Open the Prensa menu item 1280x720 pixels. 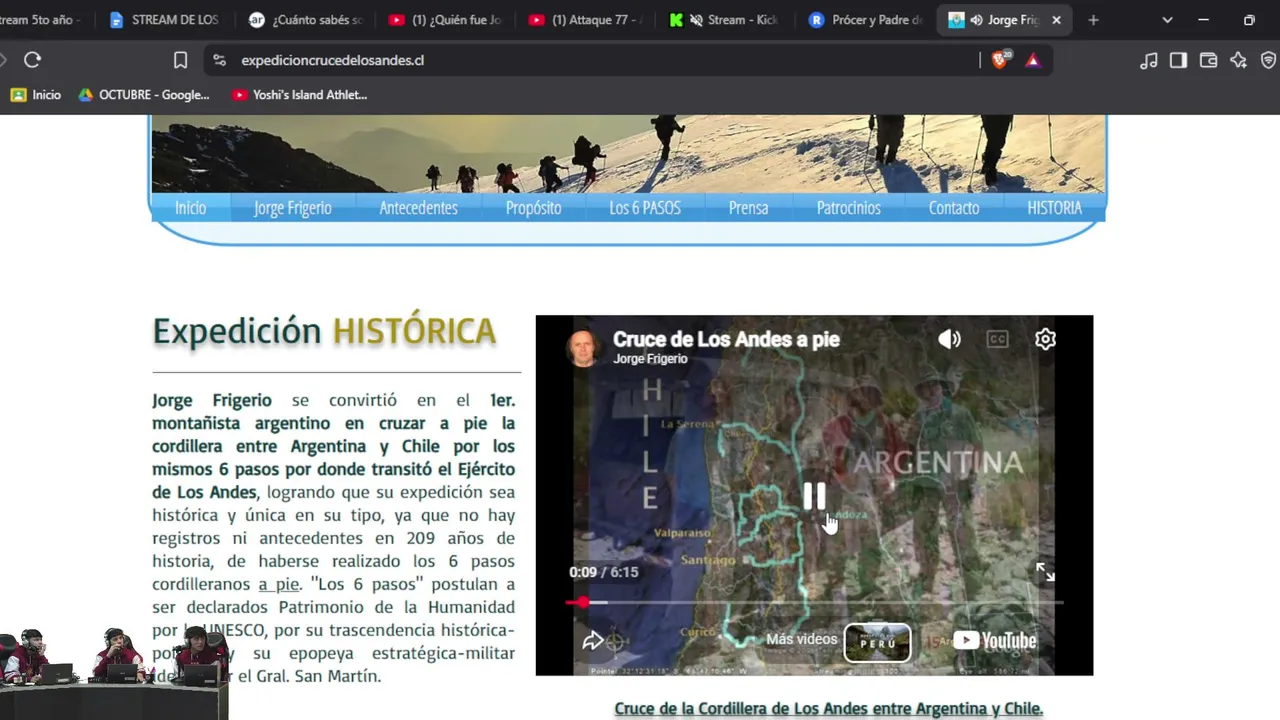coord(748,208)
